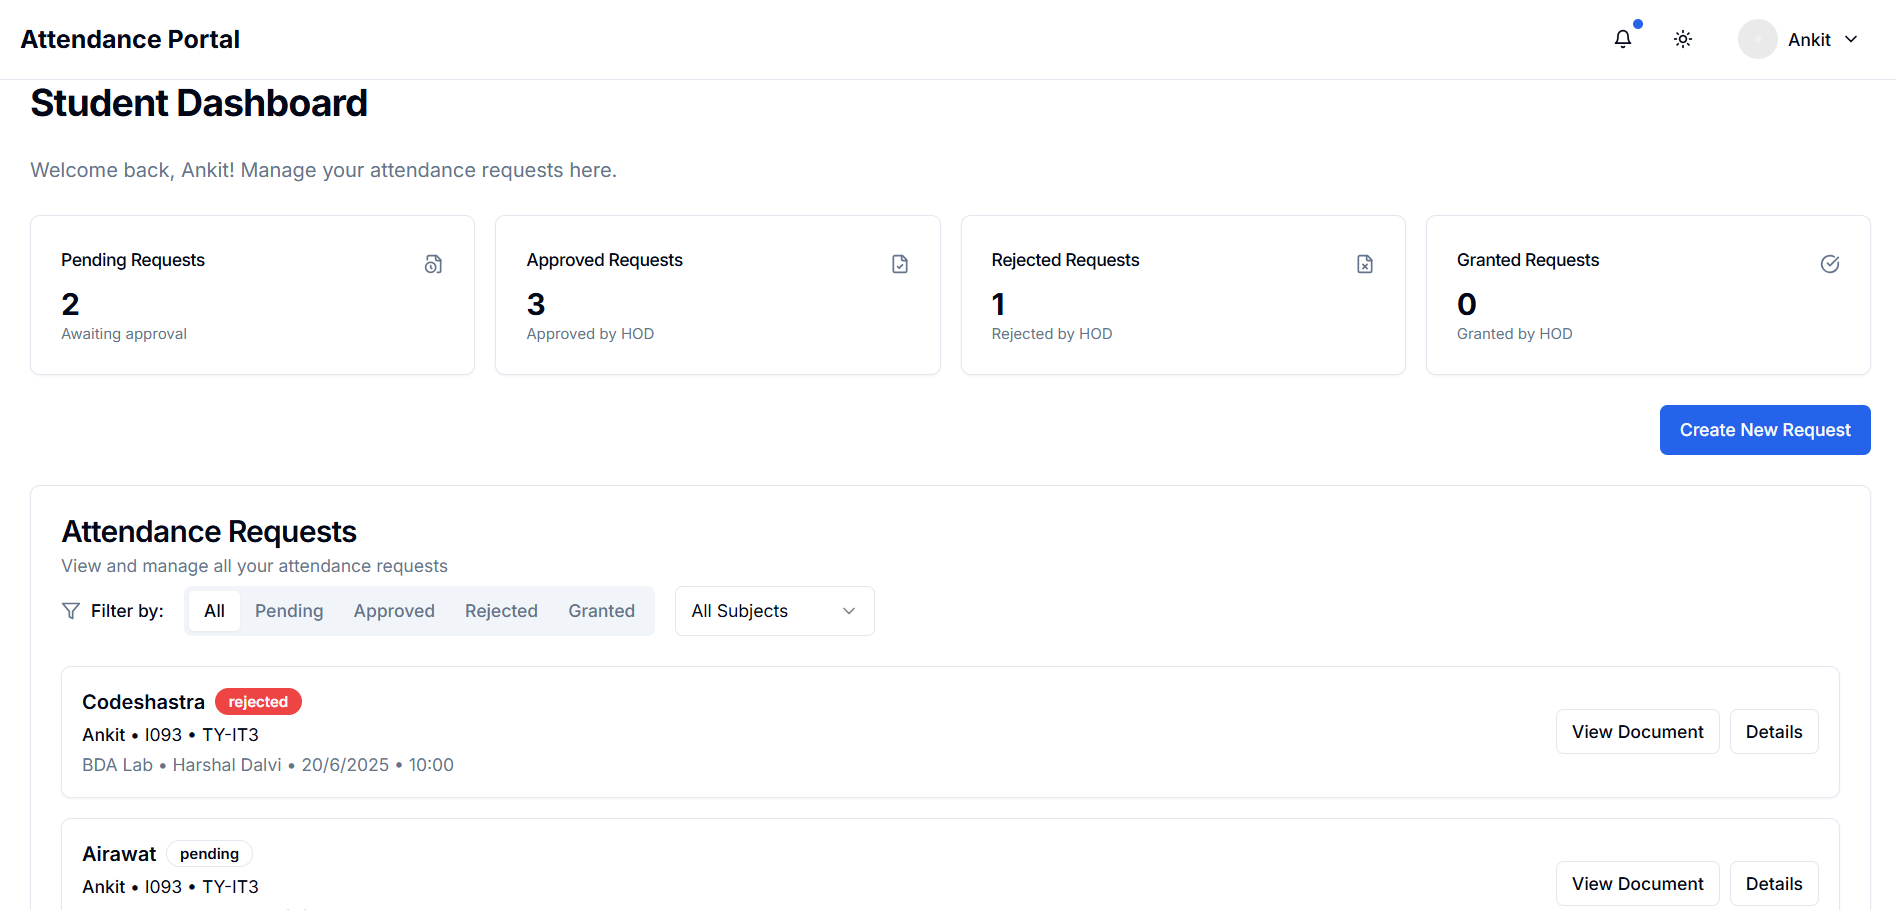This screenshot has width=1896, height=910.
Task: Toggle the light/dark theme sun icon
Action: point(1683,39)
